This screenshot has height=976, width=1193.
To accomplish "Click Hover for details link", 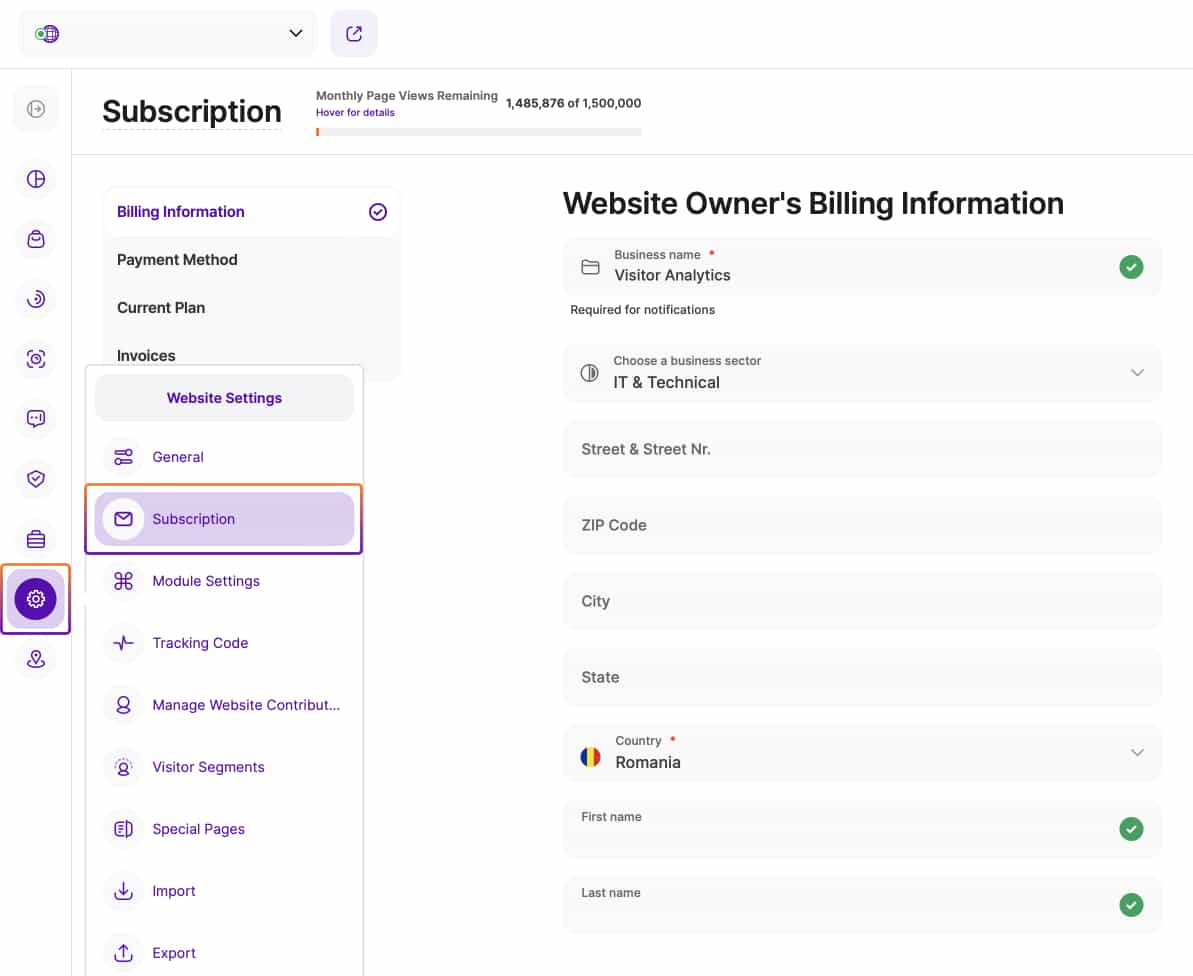I will click(x=355, y=113).
